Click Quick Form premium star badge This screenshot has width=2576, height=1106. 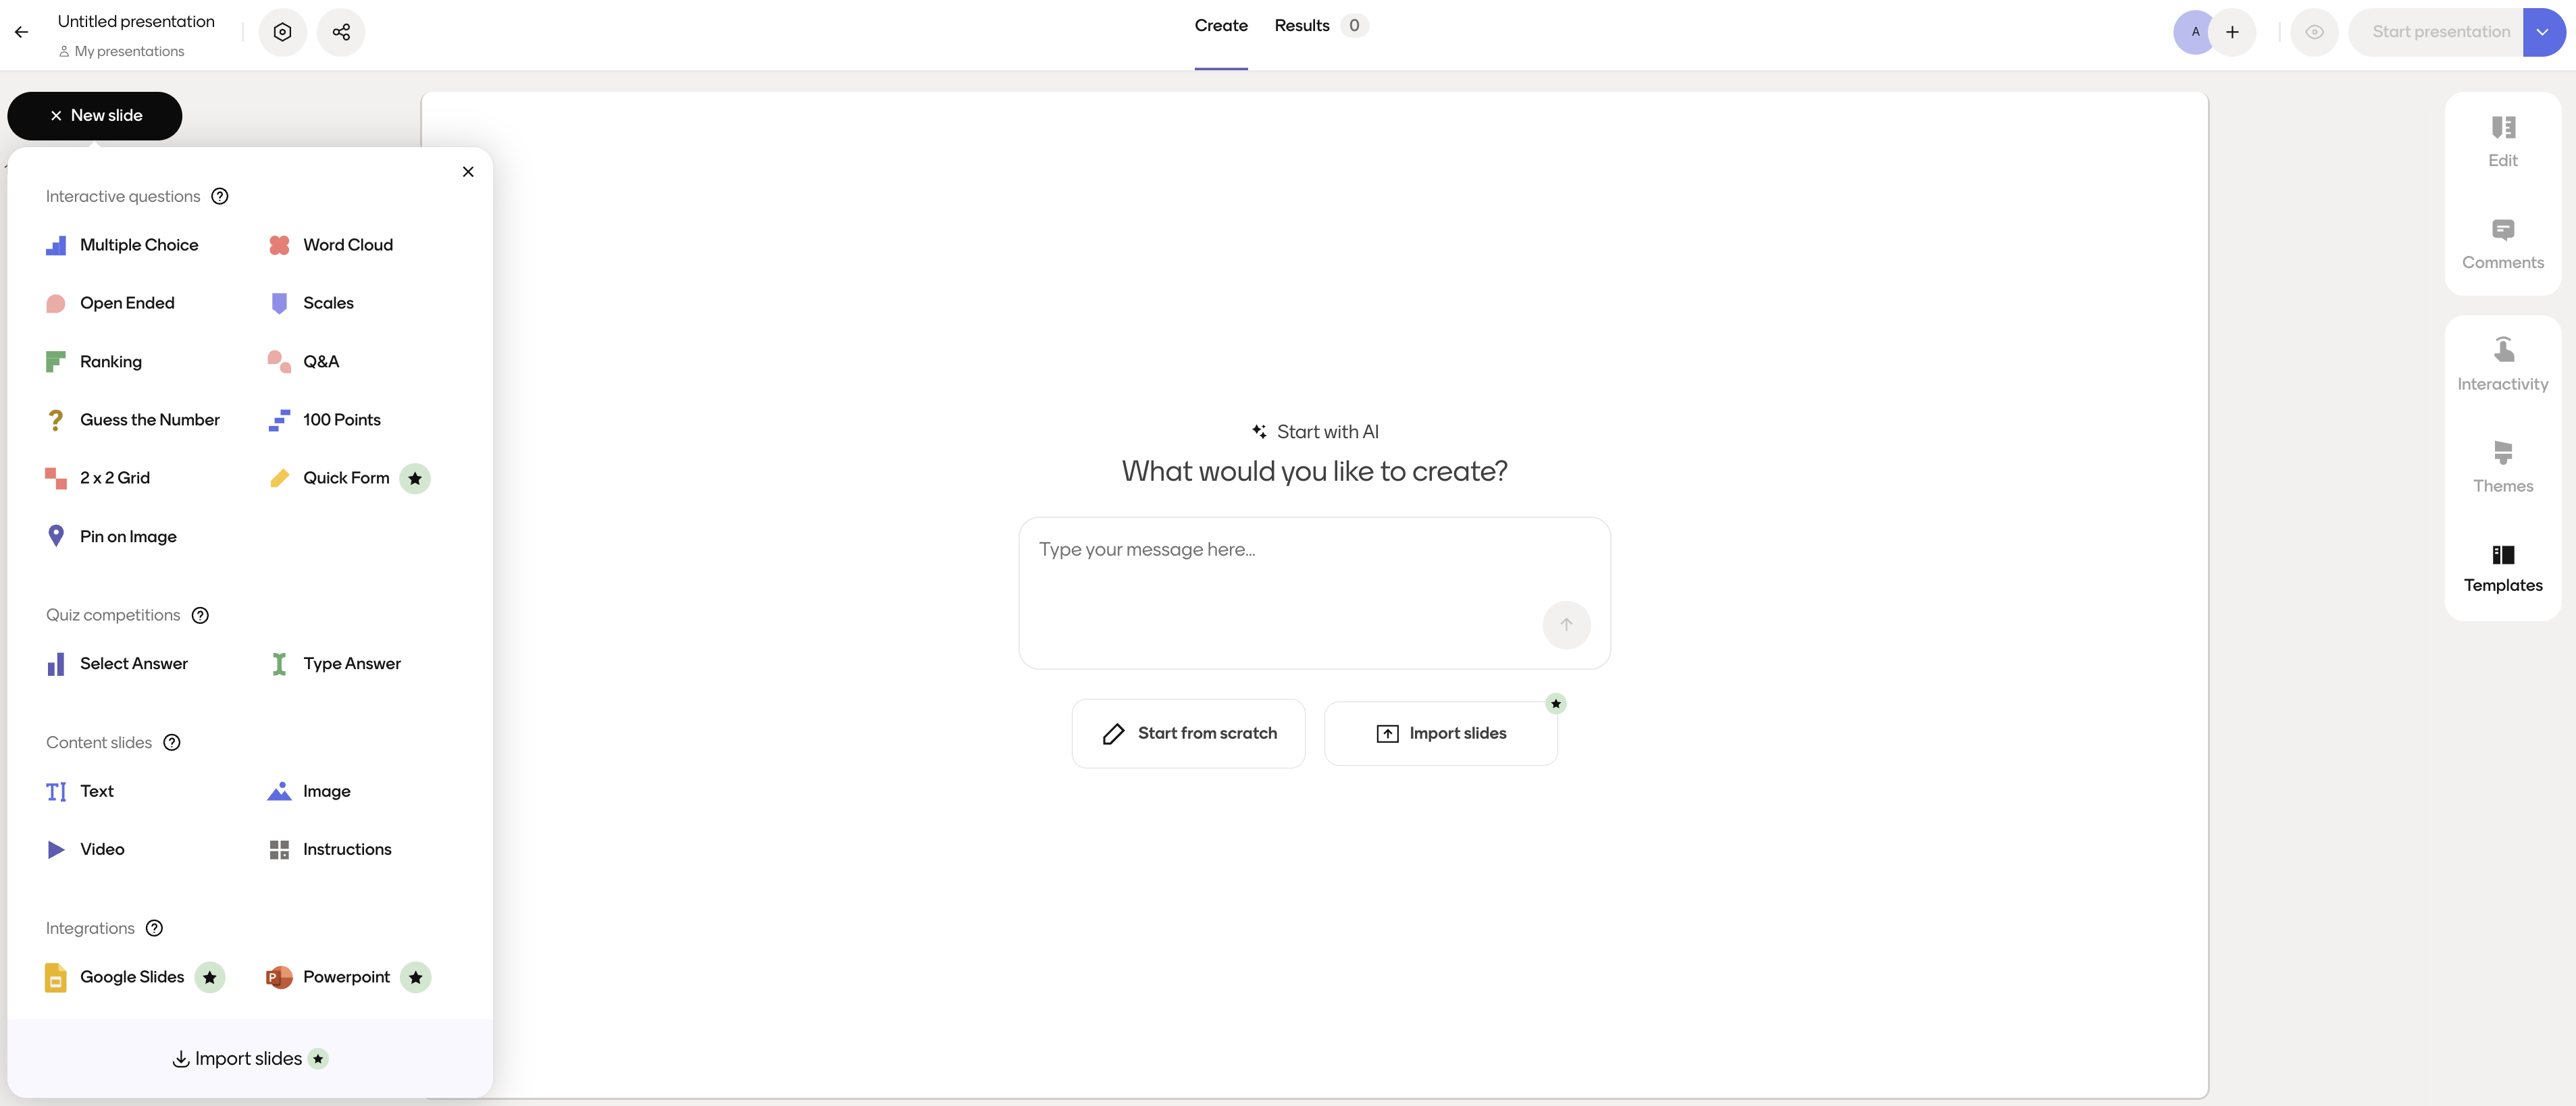pos(415,479)
